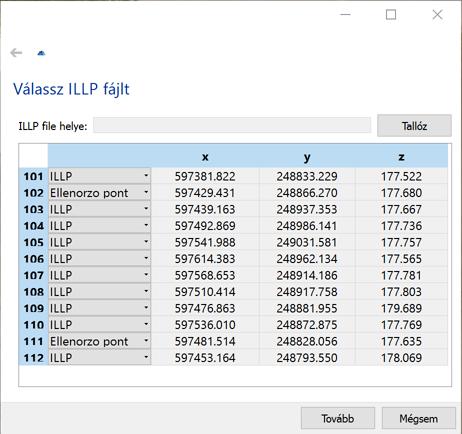This screenshot has height=434, width=462.
Task: Click the small blue app icon beside back arrow
Action: [41, 53]
